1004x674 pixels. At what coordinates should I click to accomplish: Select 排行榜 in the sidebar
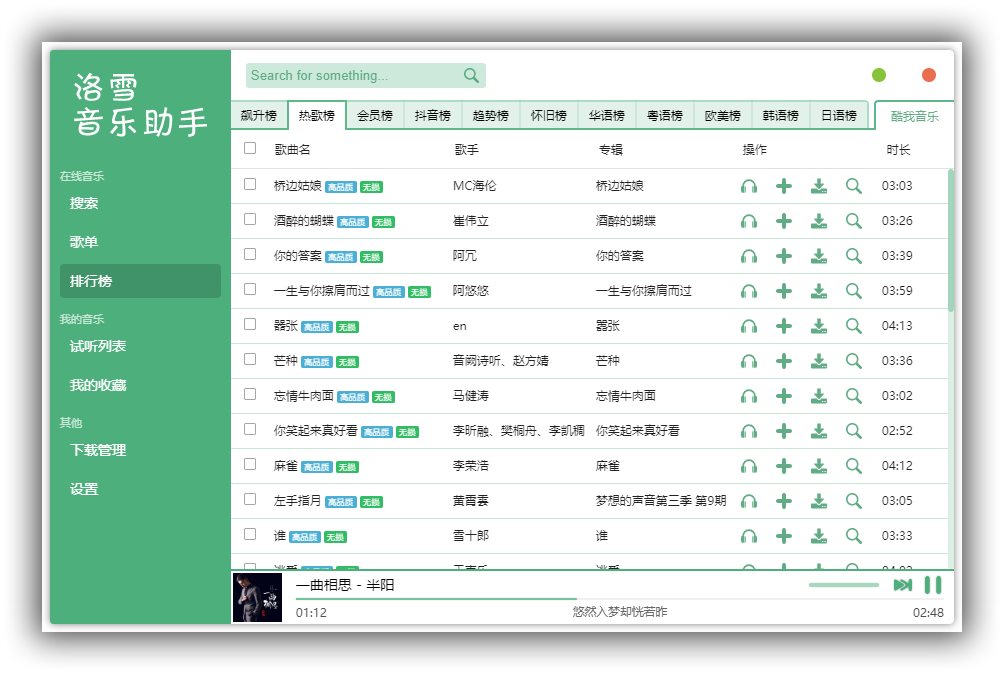[x=140, y=281]
